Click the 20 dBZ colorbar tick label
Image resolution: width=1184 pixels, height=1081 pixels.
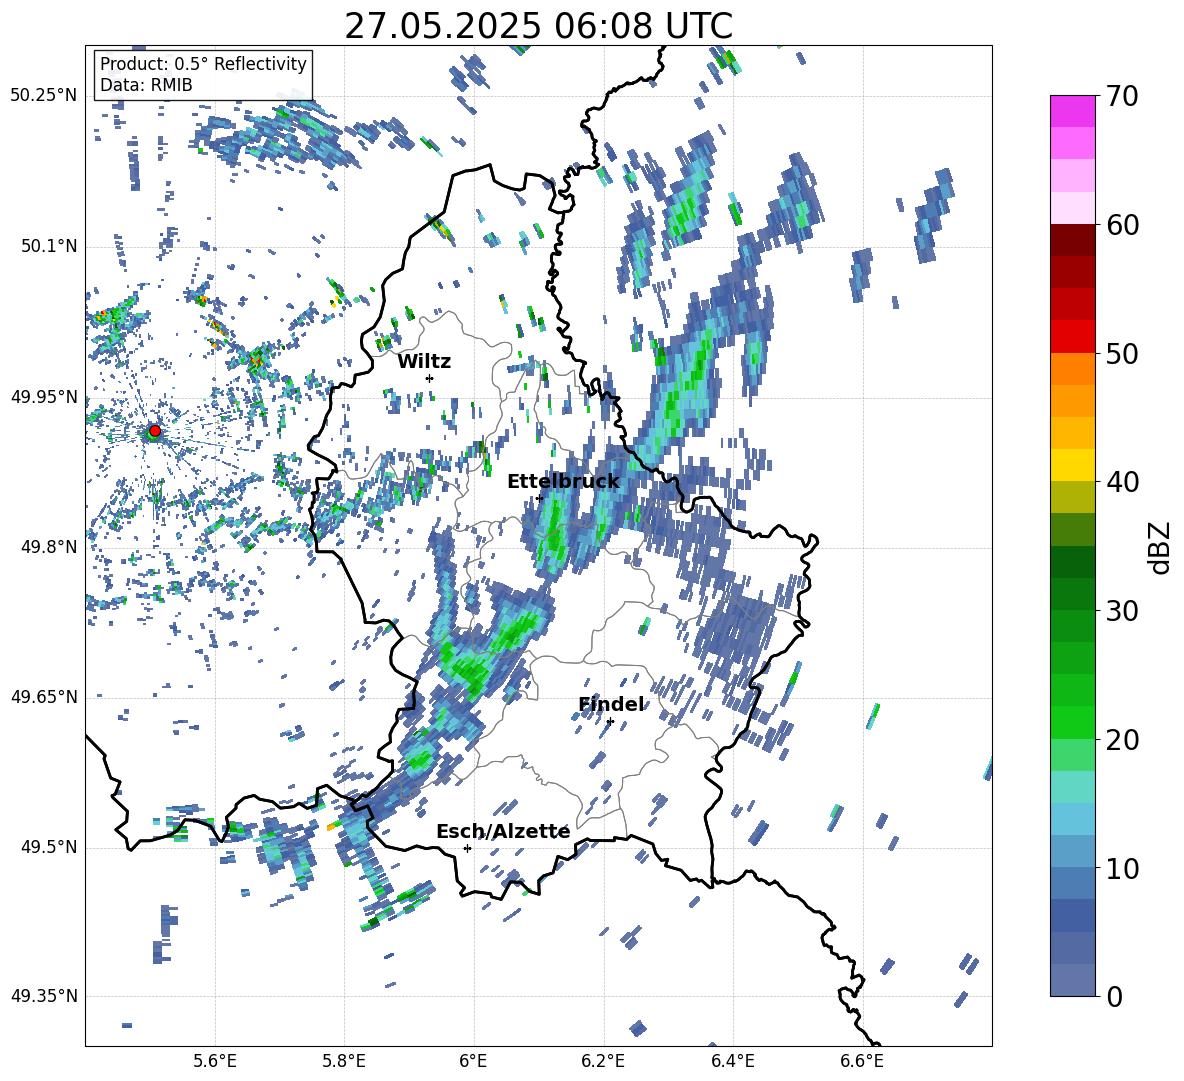pyautogui.click(x=1123, y=740)
